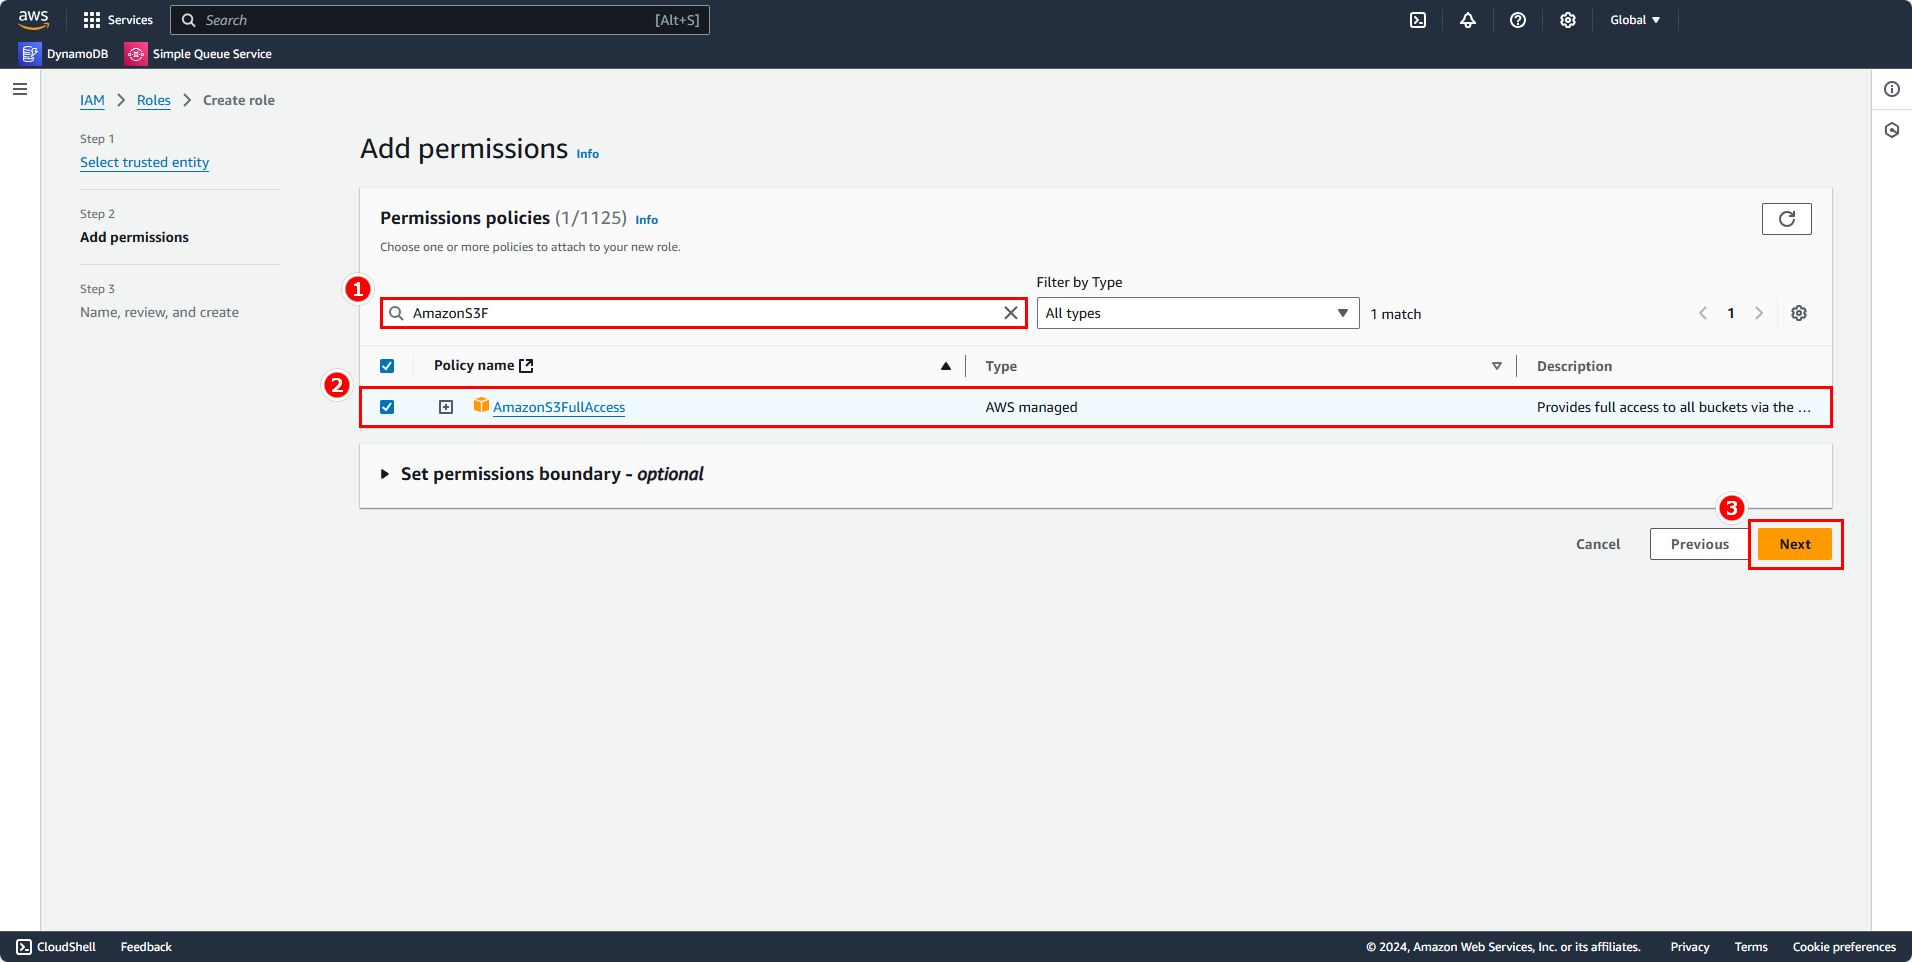Open the settings gear in top bar

(x=1568, y=20)
